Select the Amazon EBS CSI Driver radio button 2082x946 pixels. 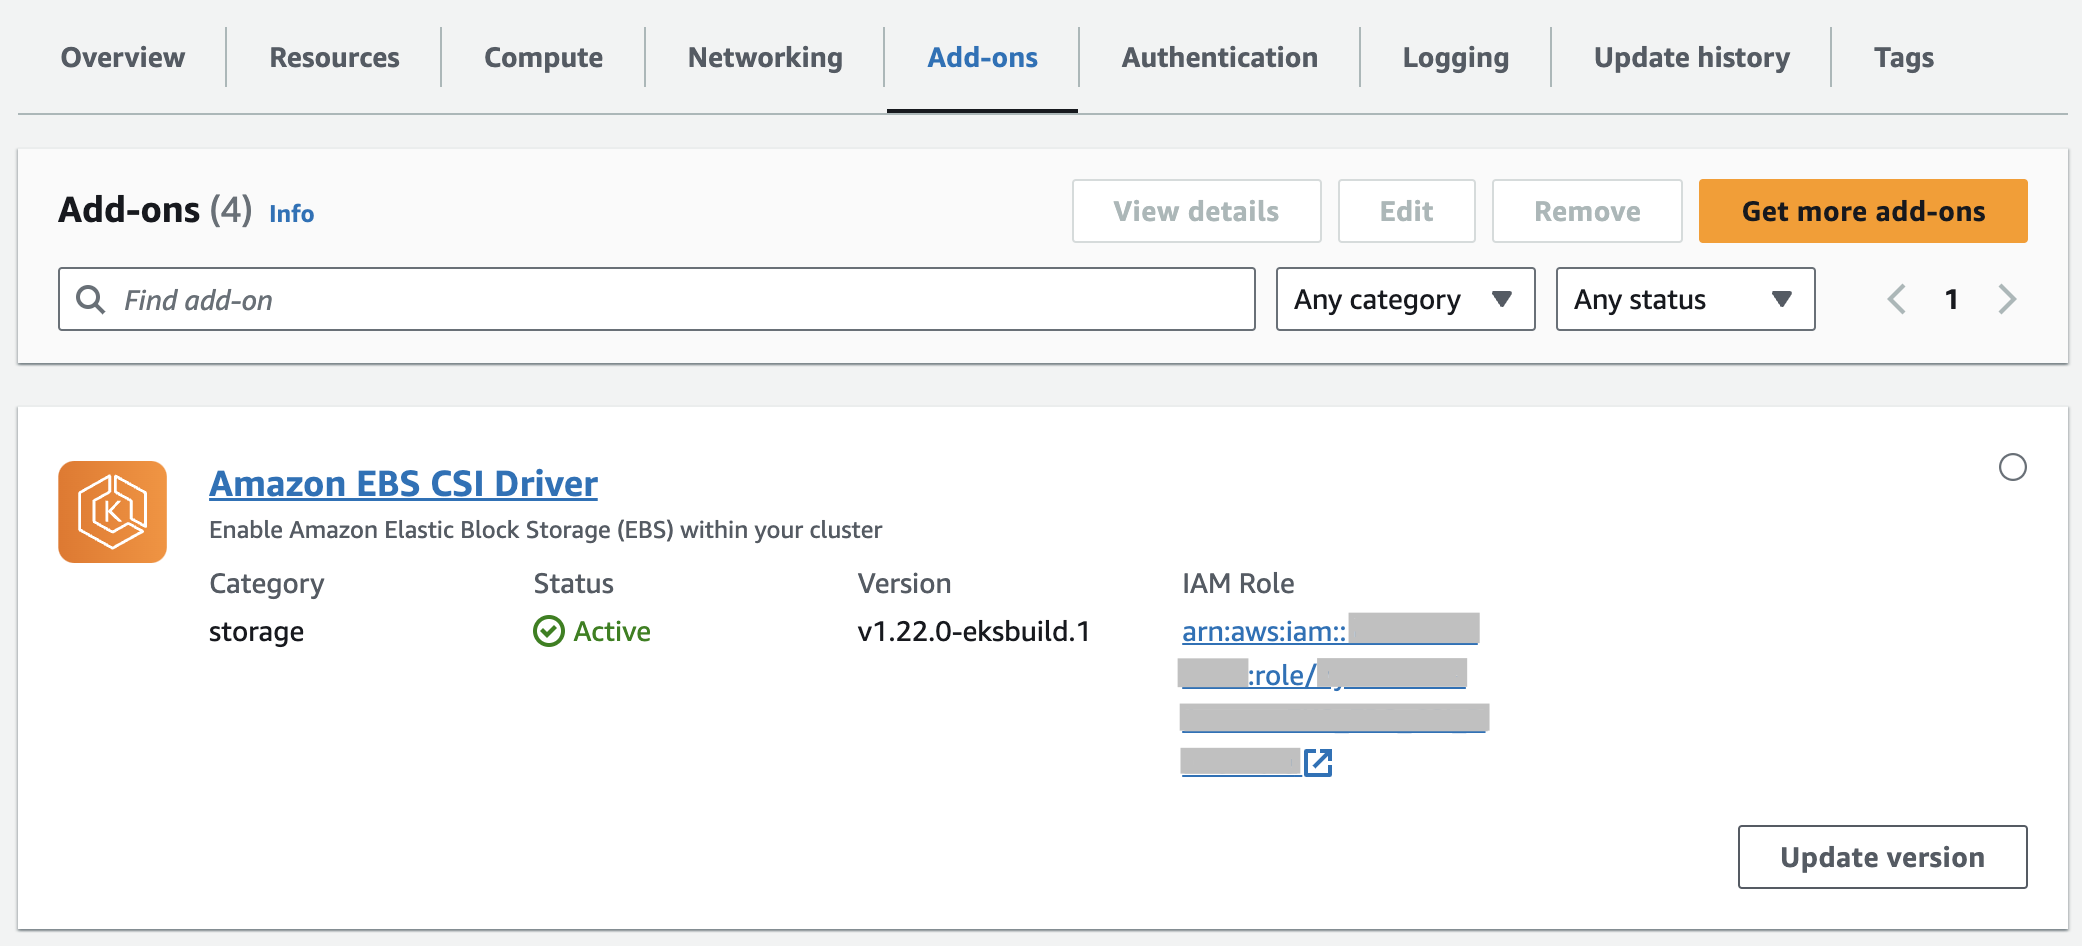[2012, 467]
